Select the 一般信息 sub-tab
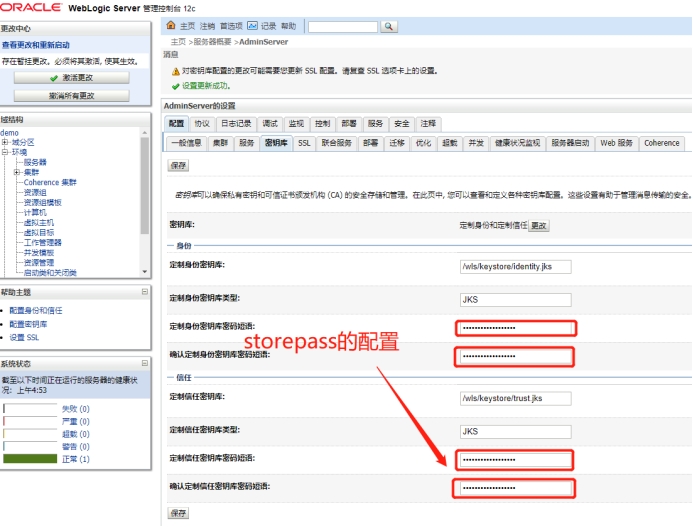The height and width of the screenshot is (527, 693). click(x=187, y=143)
